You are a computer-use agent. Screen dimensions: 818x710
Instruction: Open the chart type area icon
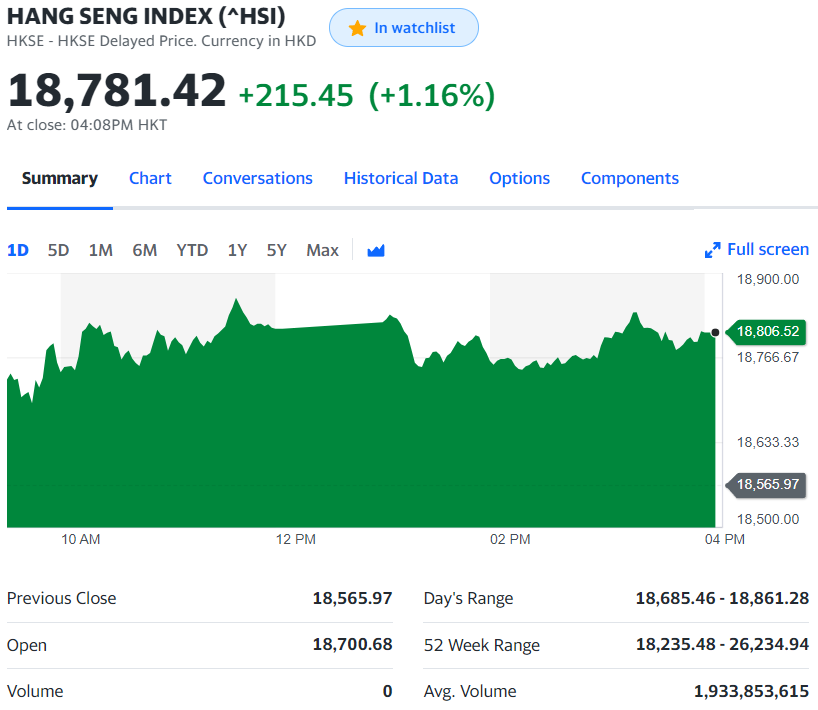tap(376, 251)
